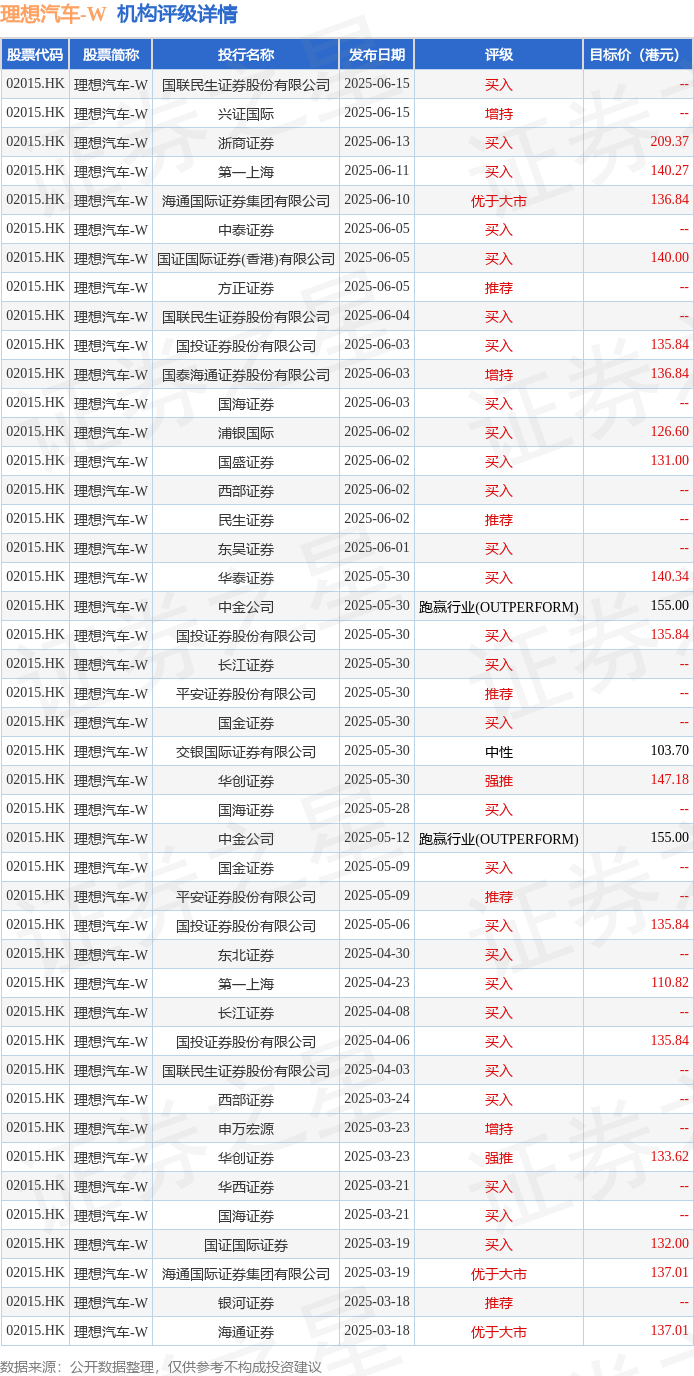The height and width of the screenshot is (1376, 694).
Task: Select the 华泰证券 institution cell
Action: point(246,578)
